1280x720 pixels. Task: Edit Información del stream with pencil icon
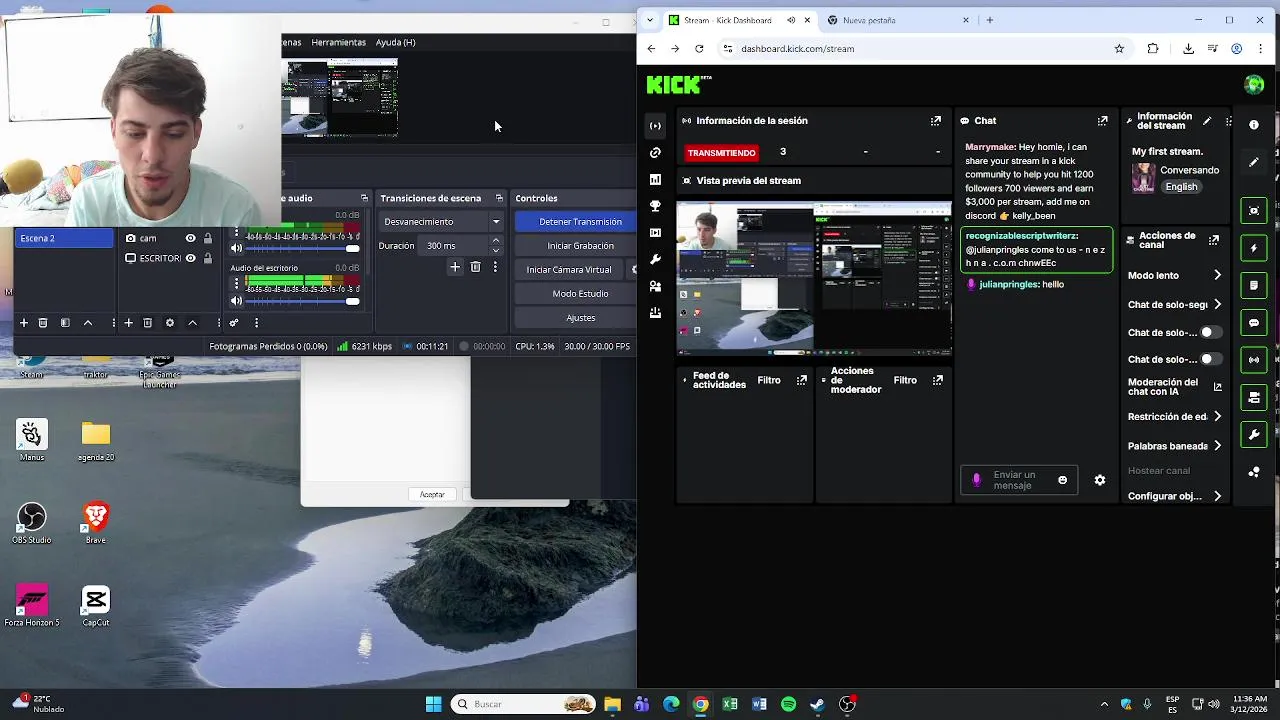1207,121
